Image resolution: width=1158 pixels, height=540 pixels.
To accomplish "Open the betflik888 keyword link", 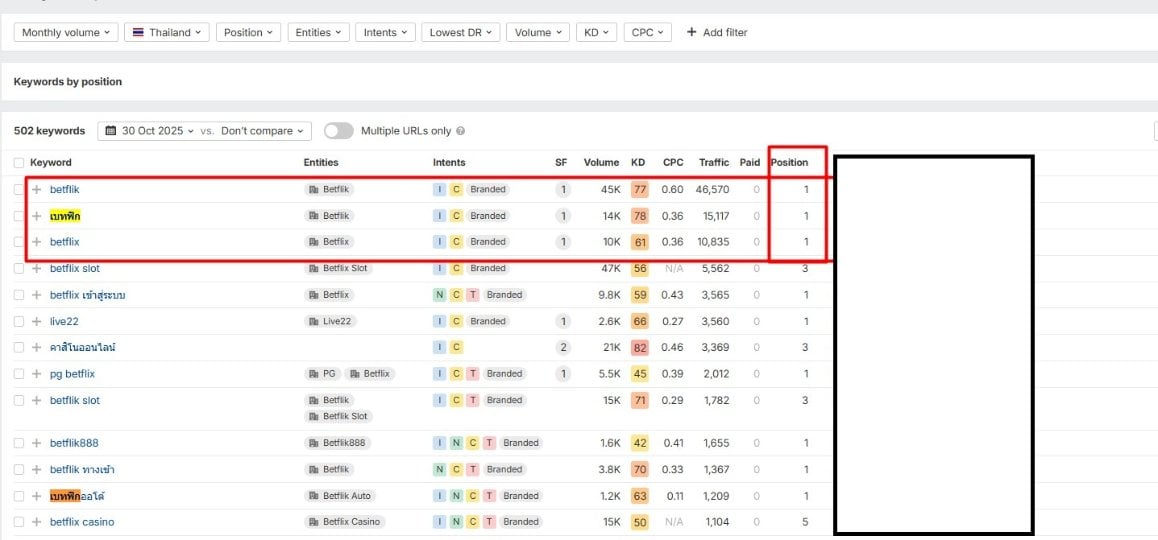I will pyautogui.click(x=74, y=443).
